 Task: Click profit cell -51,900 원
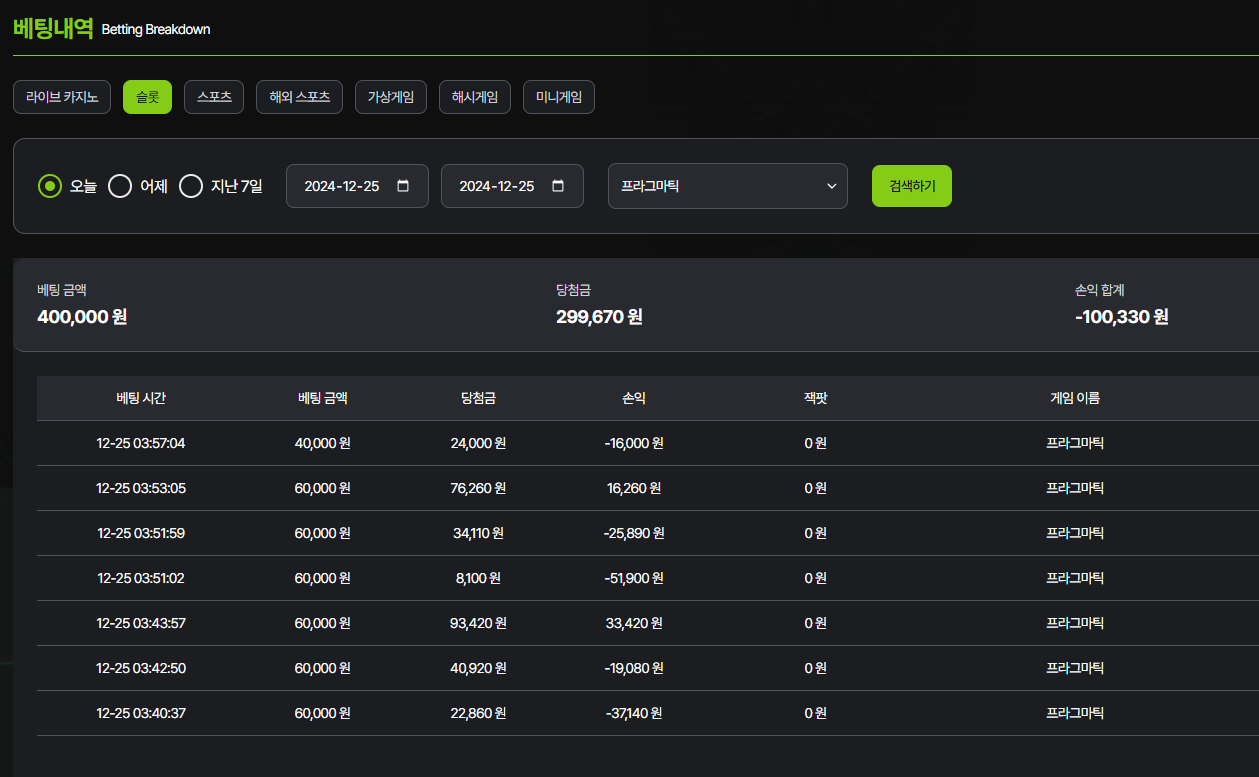634,578
